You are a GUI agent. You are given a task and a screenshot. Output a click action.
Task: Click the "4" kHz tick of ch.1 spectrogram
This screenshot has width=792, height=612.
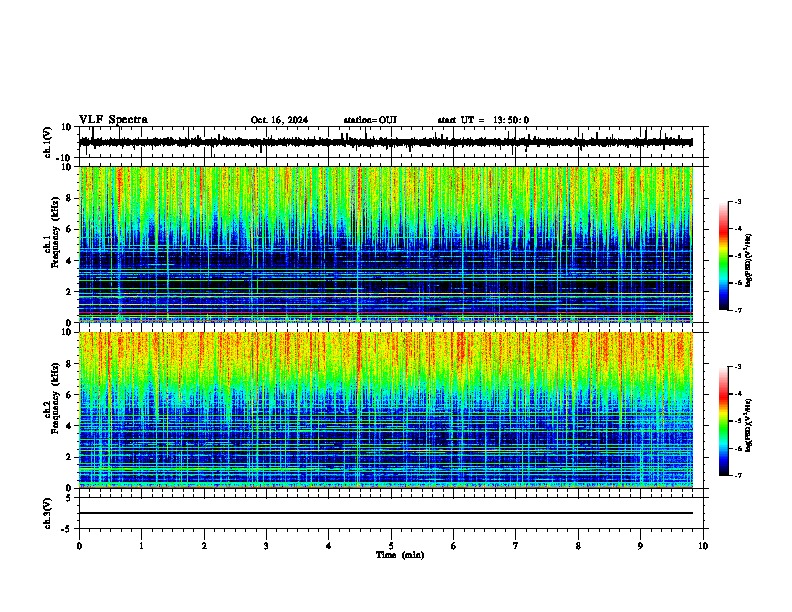tap(70, 261)
